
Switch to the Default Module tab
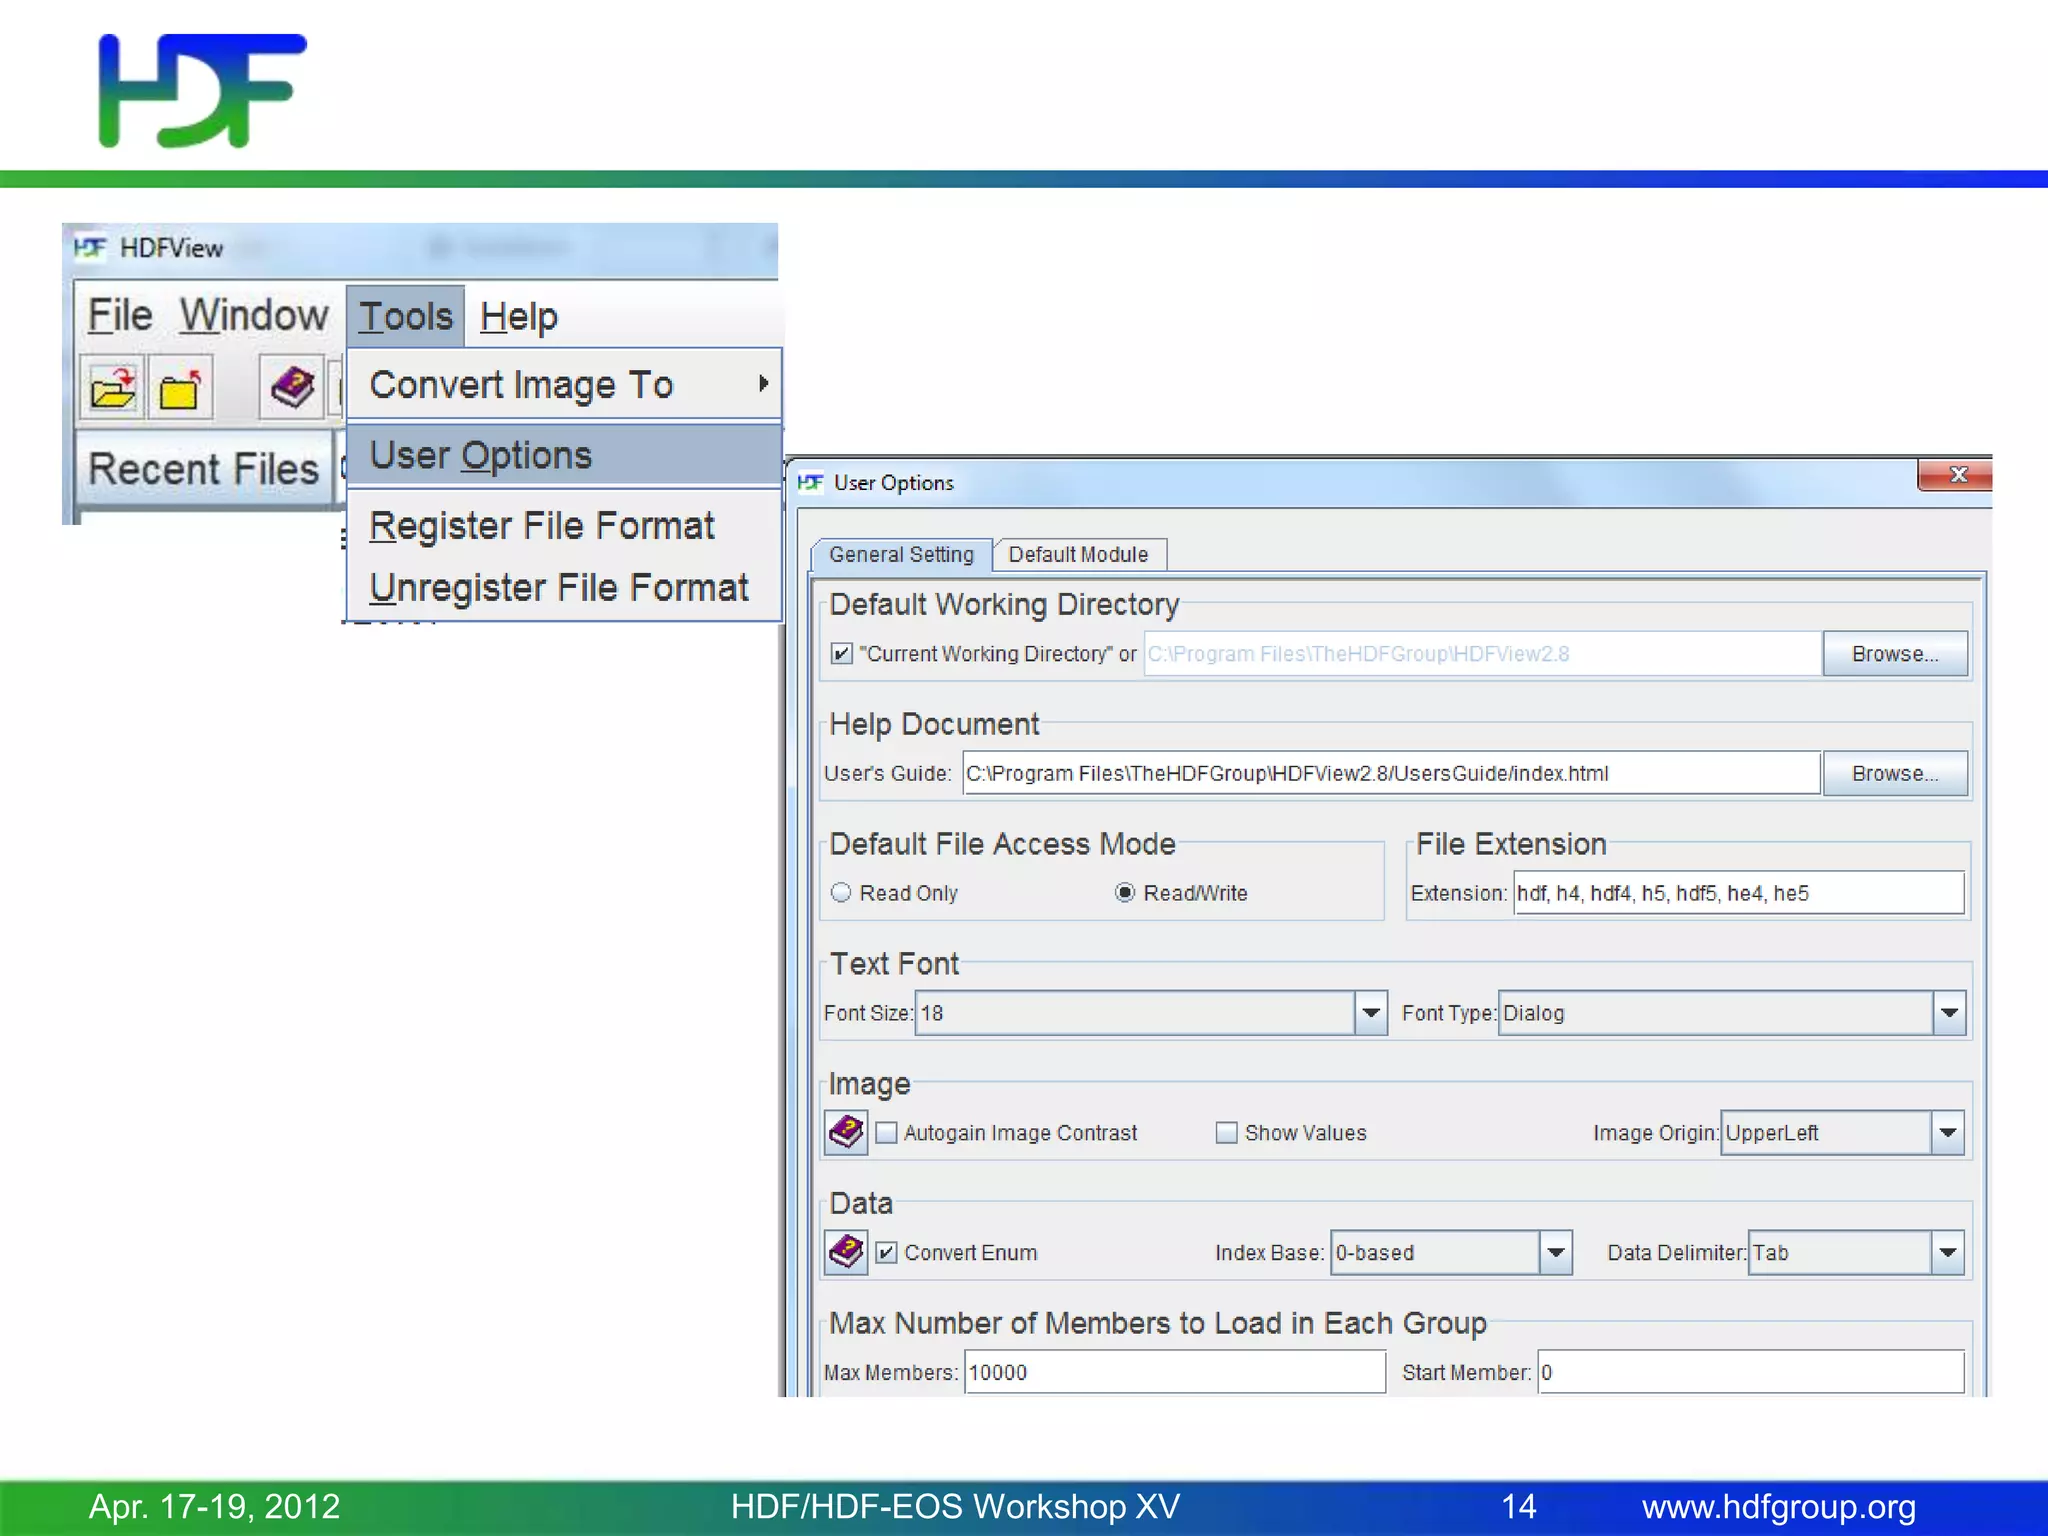click(x=1078, y=555)
